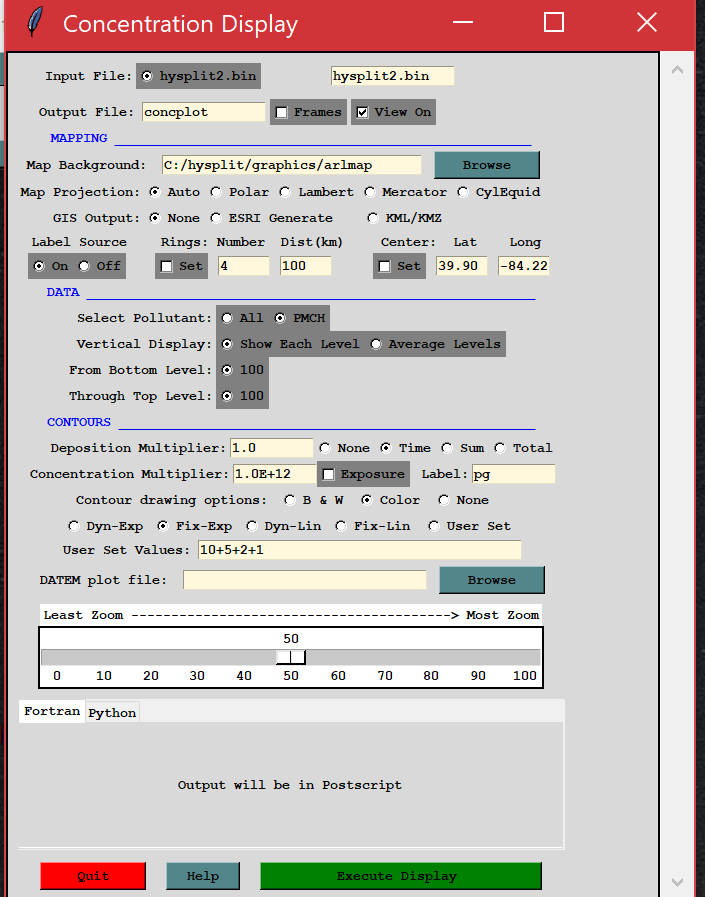Click the scrollbar down arrow
The height and width of the screenshot is (897, 705).
(678, 882)
